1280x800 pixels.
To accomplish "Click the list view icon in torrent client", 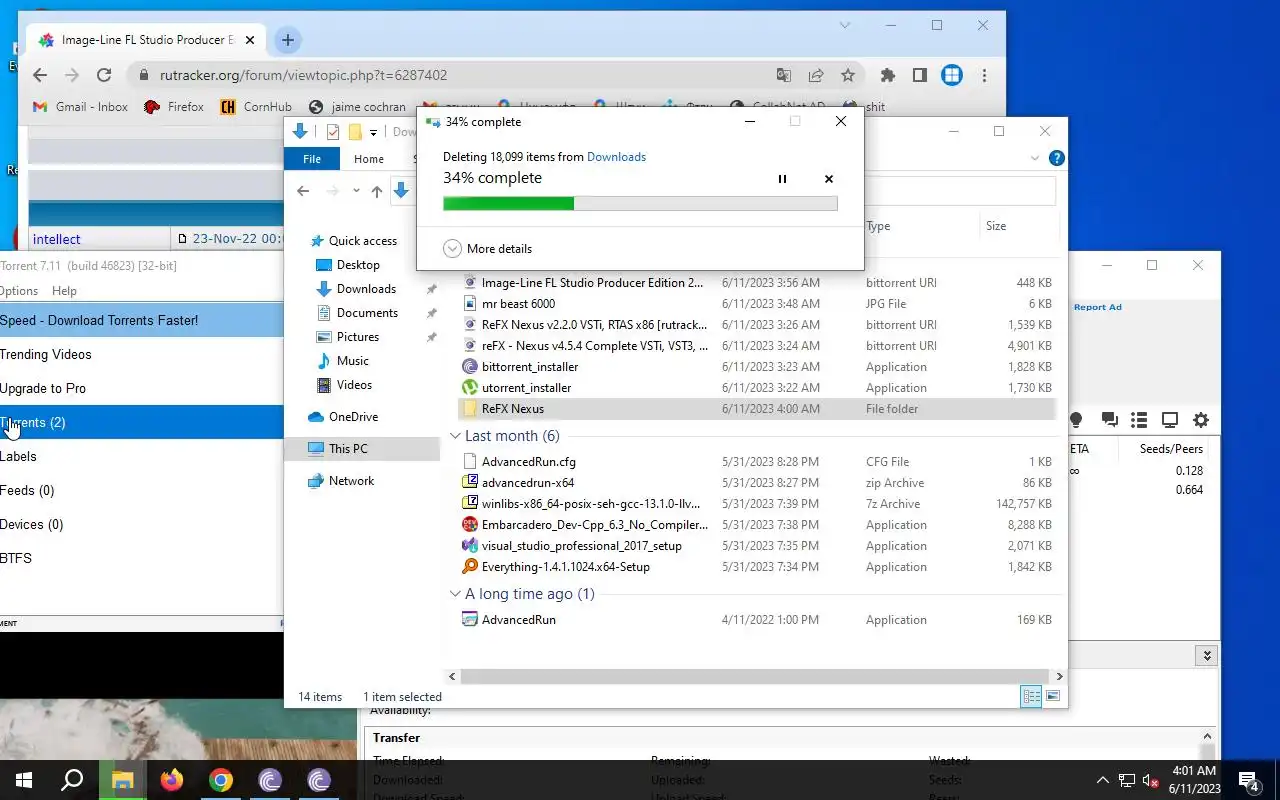I will point(1139,420).
